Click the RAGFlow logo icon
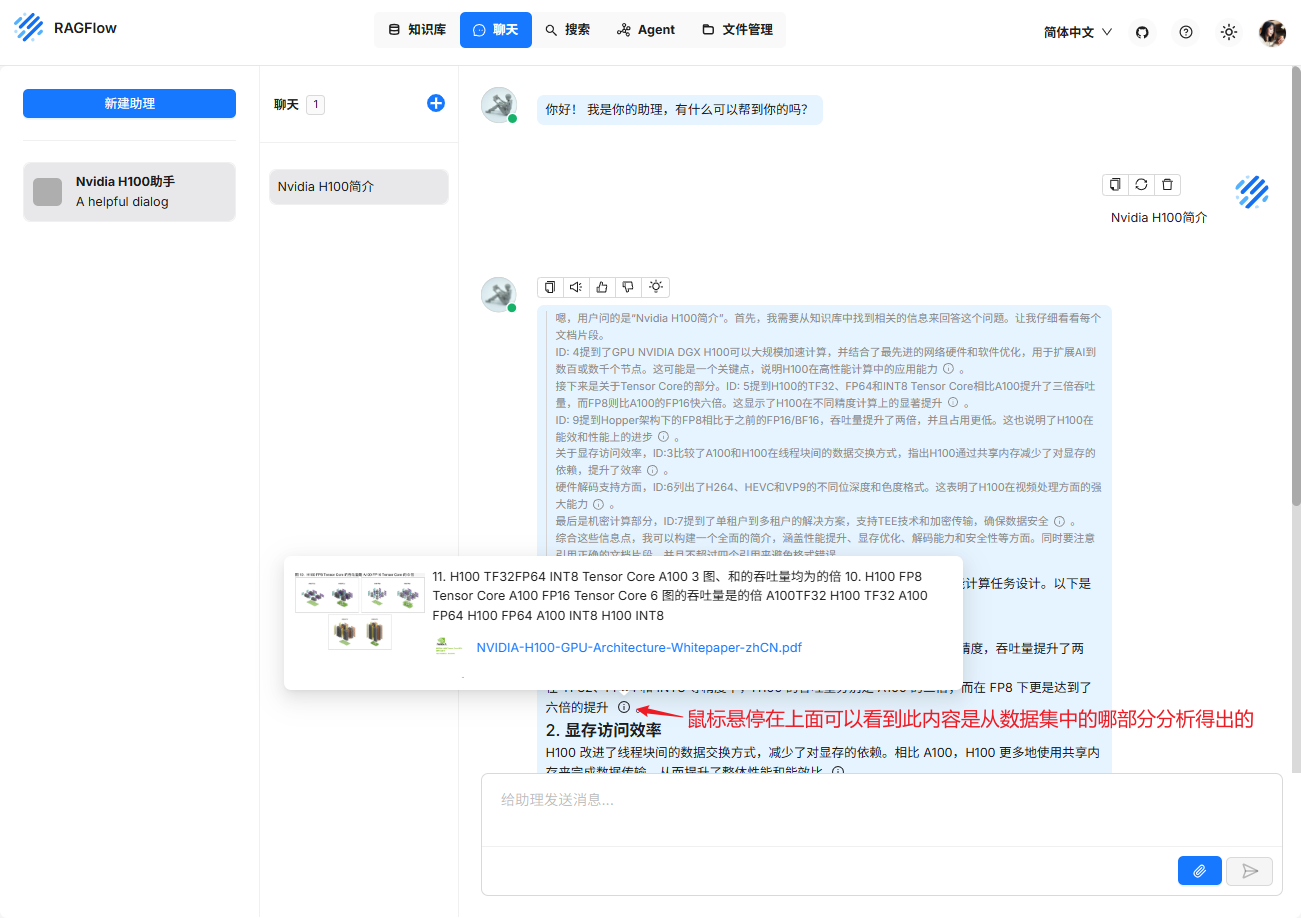1301x918 pixels. 29,27
